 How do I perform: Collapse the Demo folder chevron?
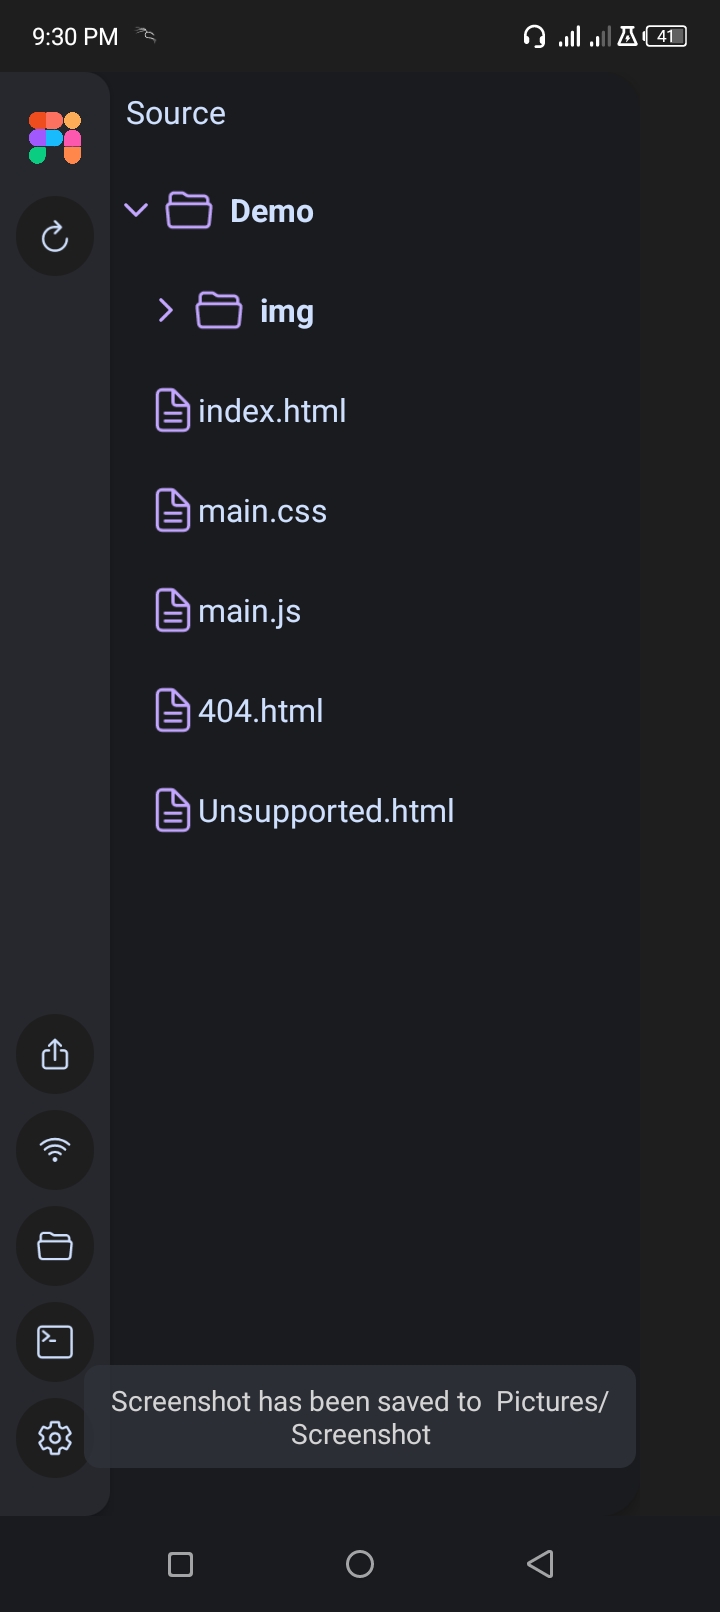point(136,210)
